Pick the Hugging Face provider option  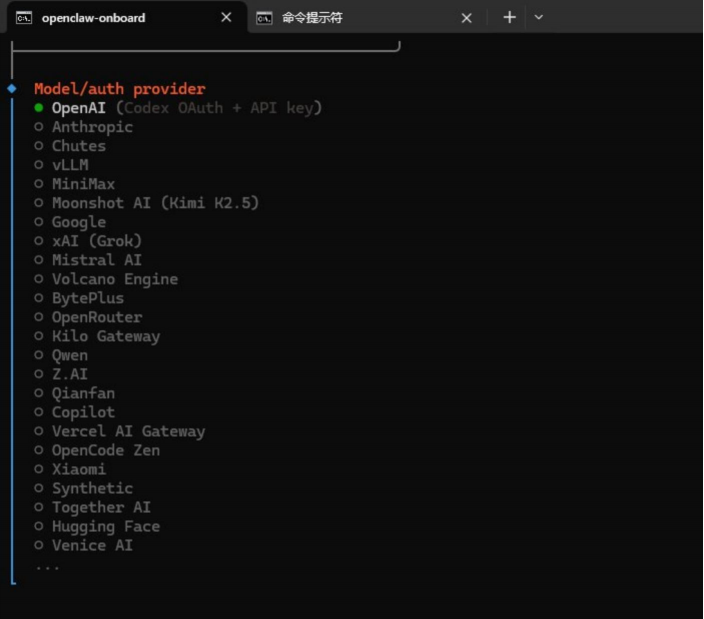point(39,526)
